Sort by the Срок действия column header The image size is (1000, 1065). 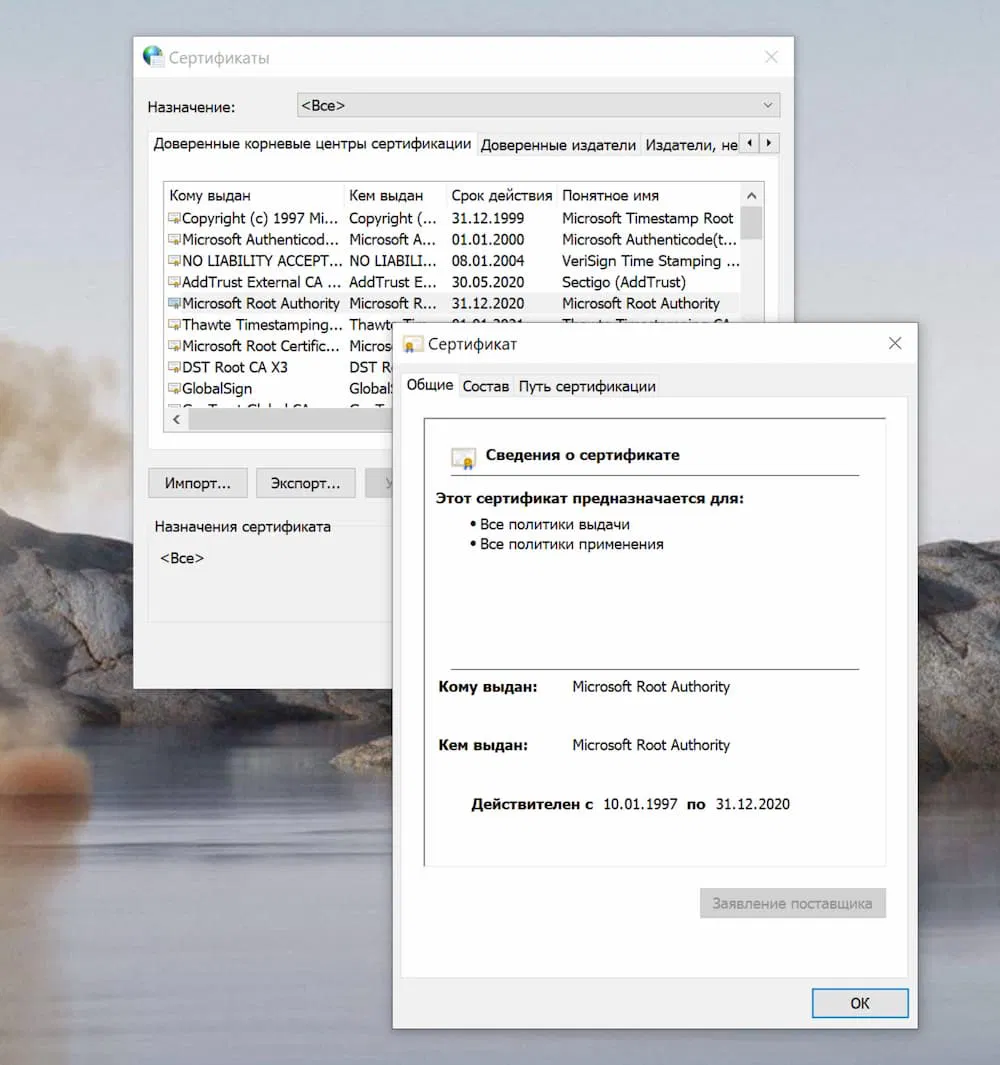(501, 196)
